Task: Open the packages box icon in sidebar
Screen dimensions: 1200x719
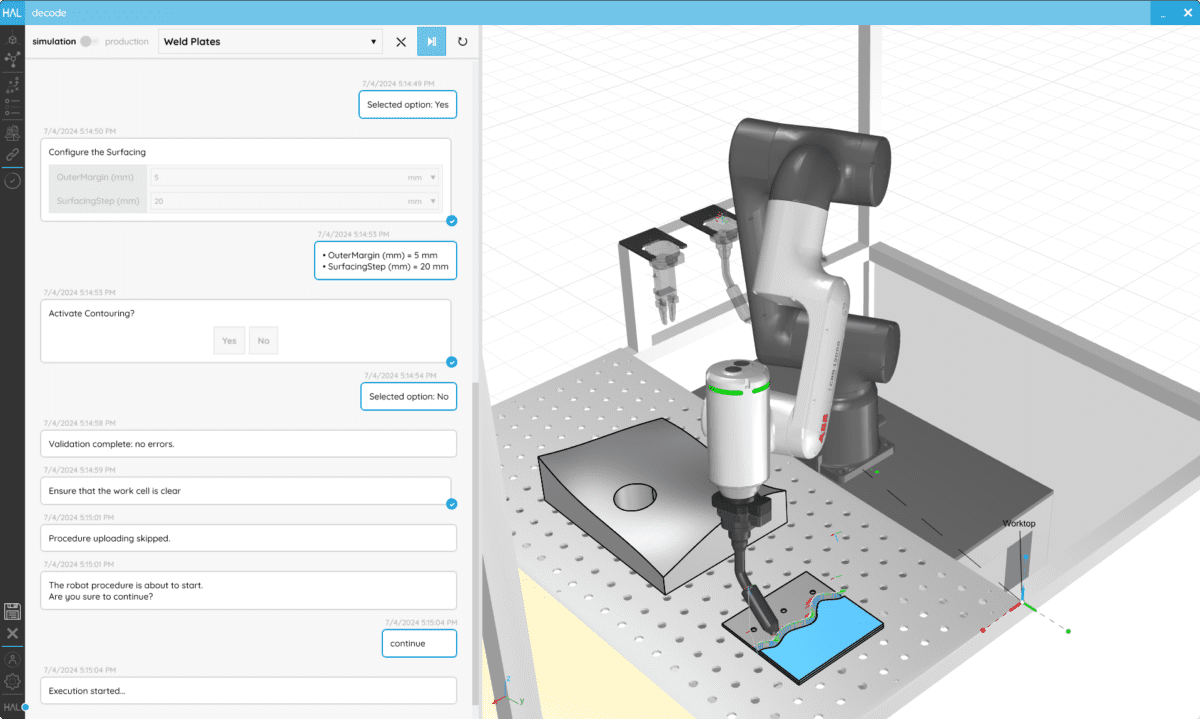Action: [12, 132]
